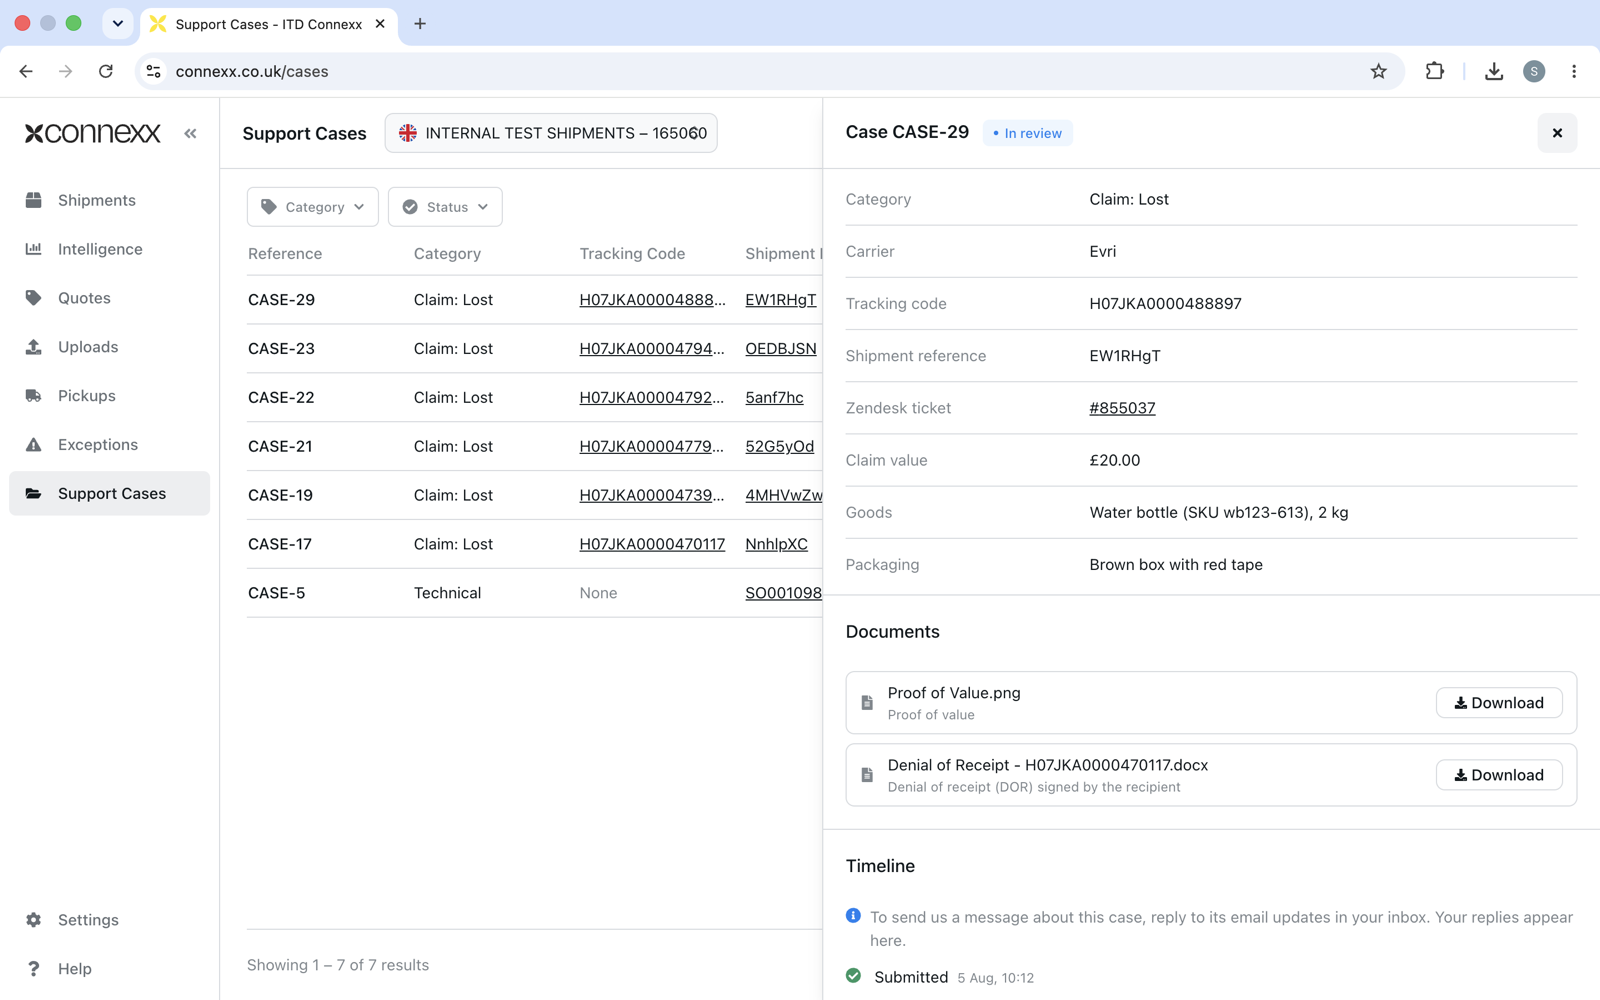Image resolution: width=1600 pixels, height=1000 pixels.
Task: Open Settings gear icon in sidebar
Action: click(x=34, y=920)
